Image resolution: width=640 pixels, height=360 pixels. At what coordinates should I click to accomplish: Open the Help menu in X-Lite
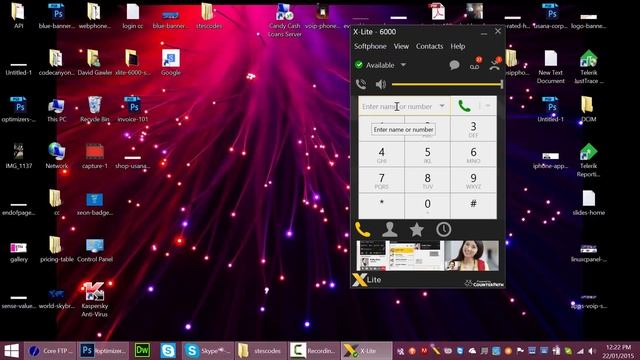pos(458,46)
